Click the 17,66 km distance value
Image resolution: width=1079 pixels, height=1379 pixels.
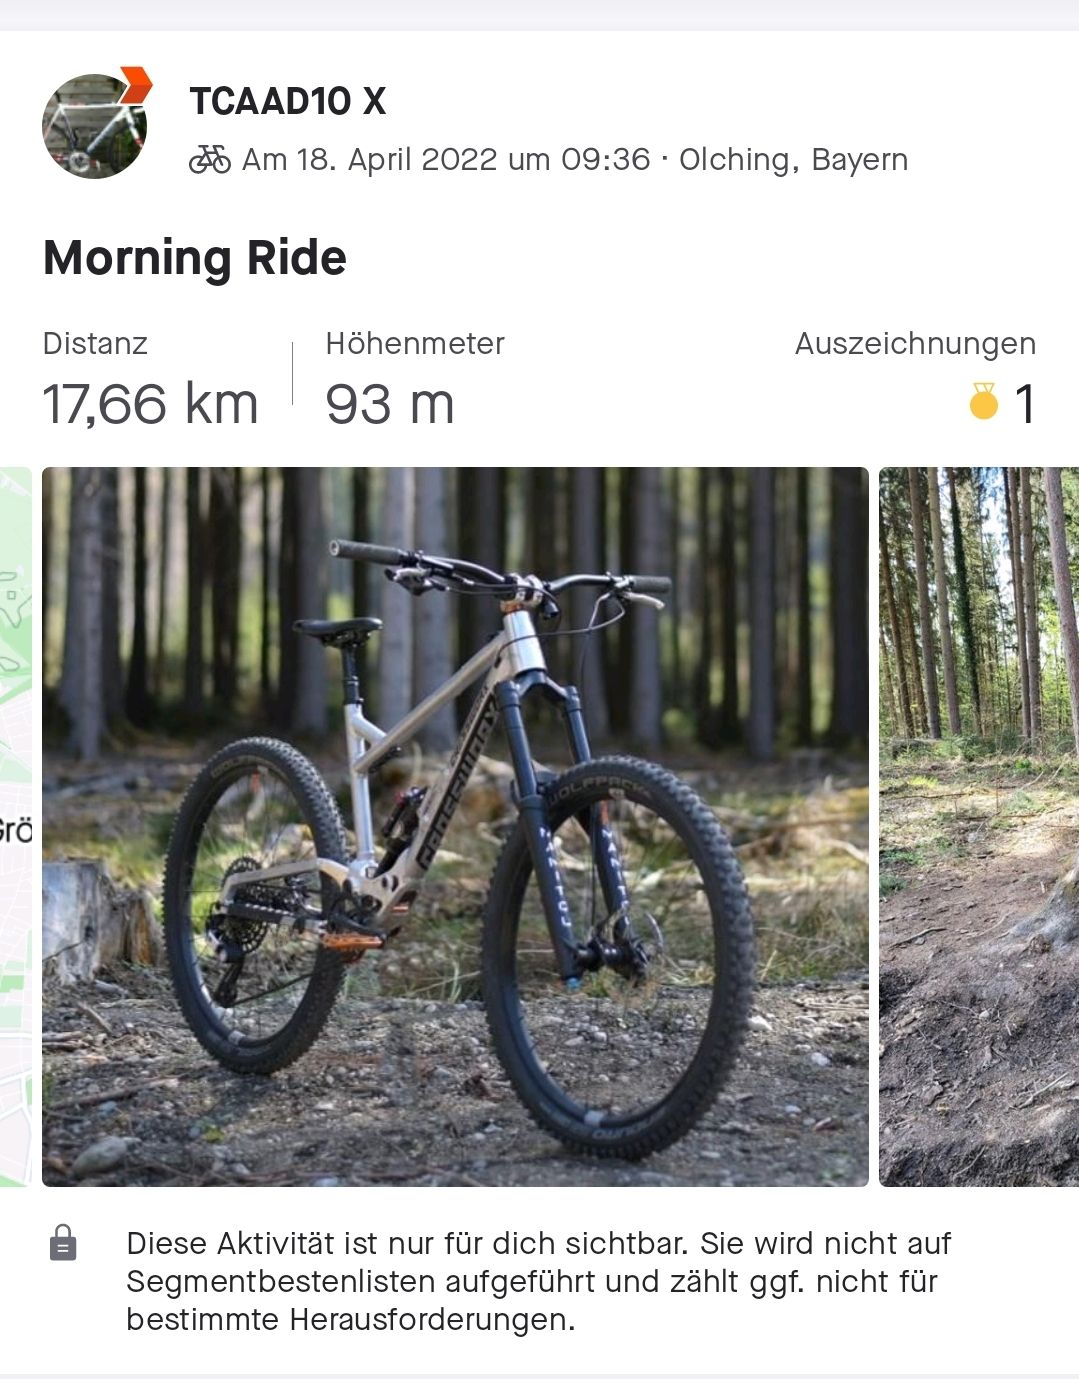click(x=151, y=404)
